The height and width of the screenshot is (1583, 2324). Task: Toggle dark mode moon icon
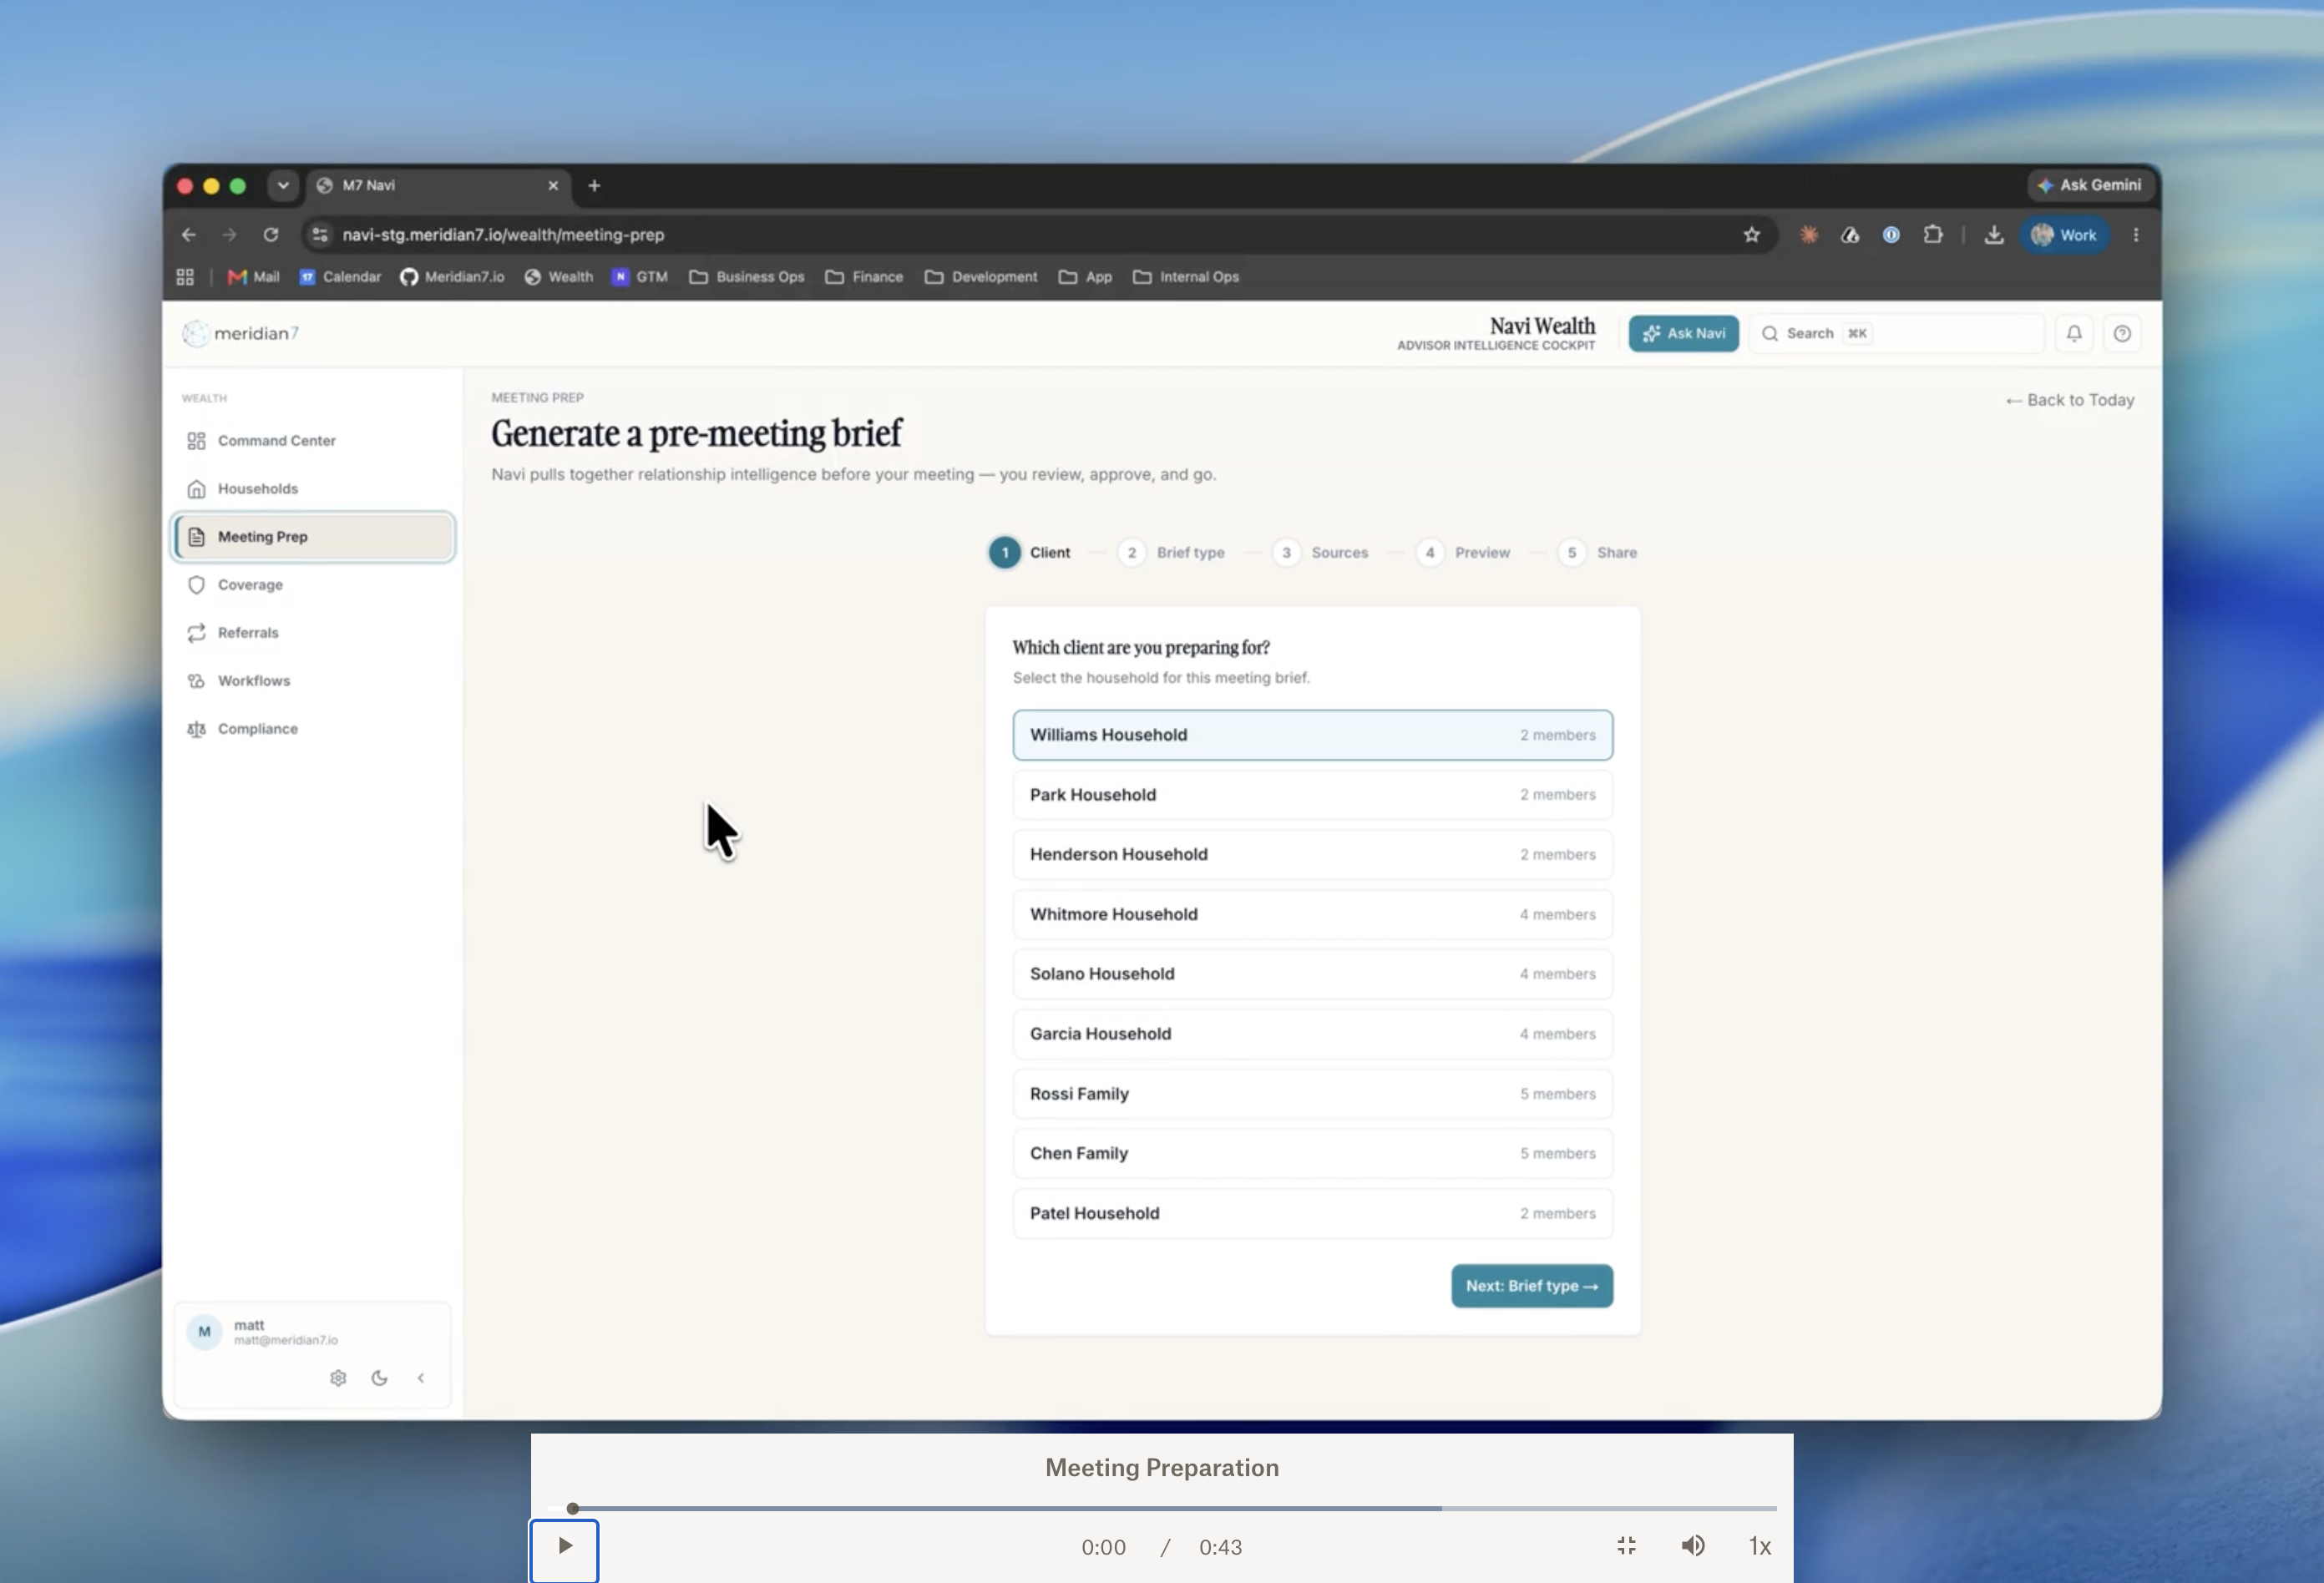click(379, 1378)
